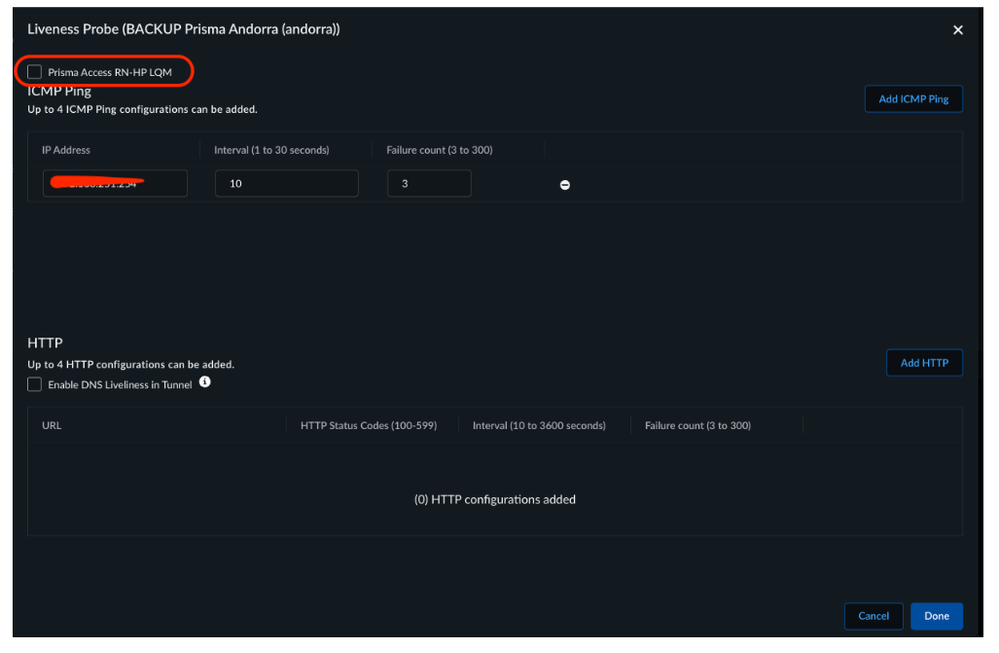999x653 pixels.
Task: Select the Interval (1 to 30 seconds) header
Action: tap(271, 150)
